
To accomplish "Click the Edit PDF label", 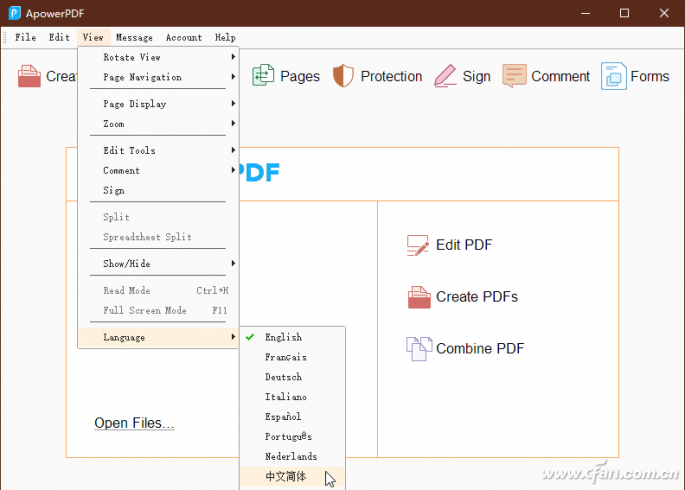I will (464, 245).
